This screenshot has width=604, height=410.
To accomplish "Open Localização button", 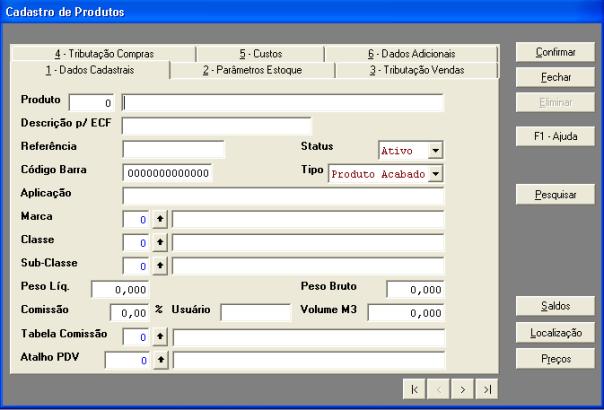I will [555, 333].
